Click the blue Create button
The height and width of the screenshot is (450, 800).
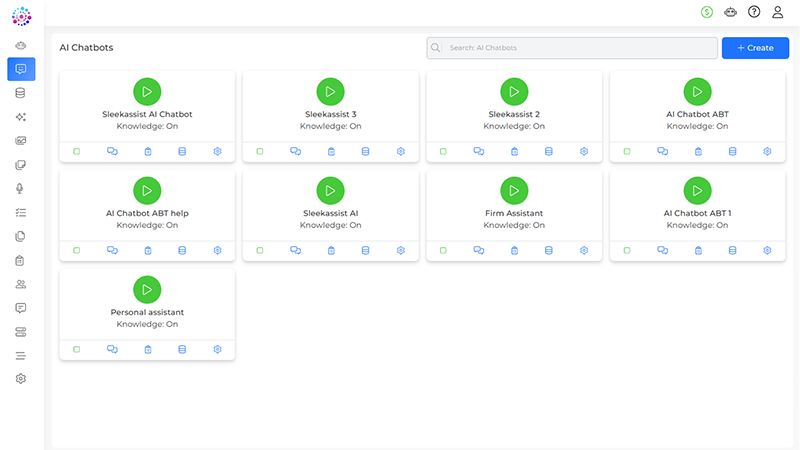point(755,48)
